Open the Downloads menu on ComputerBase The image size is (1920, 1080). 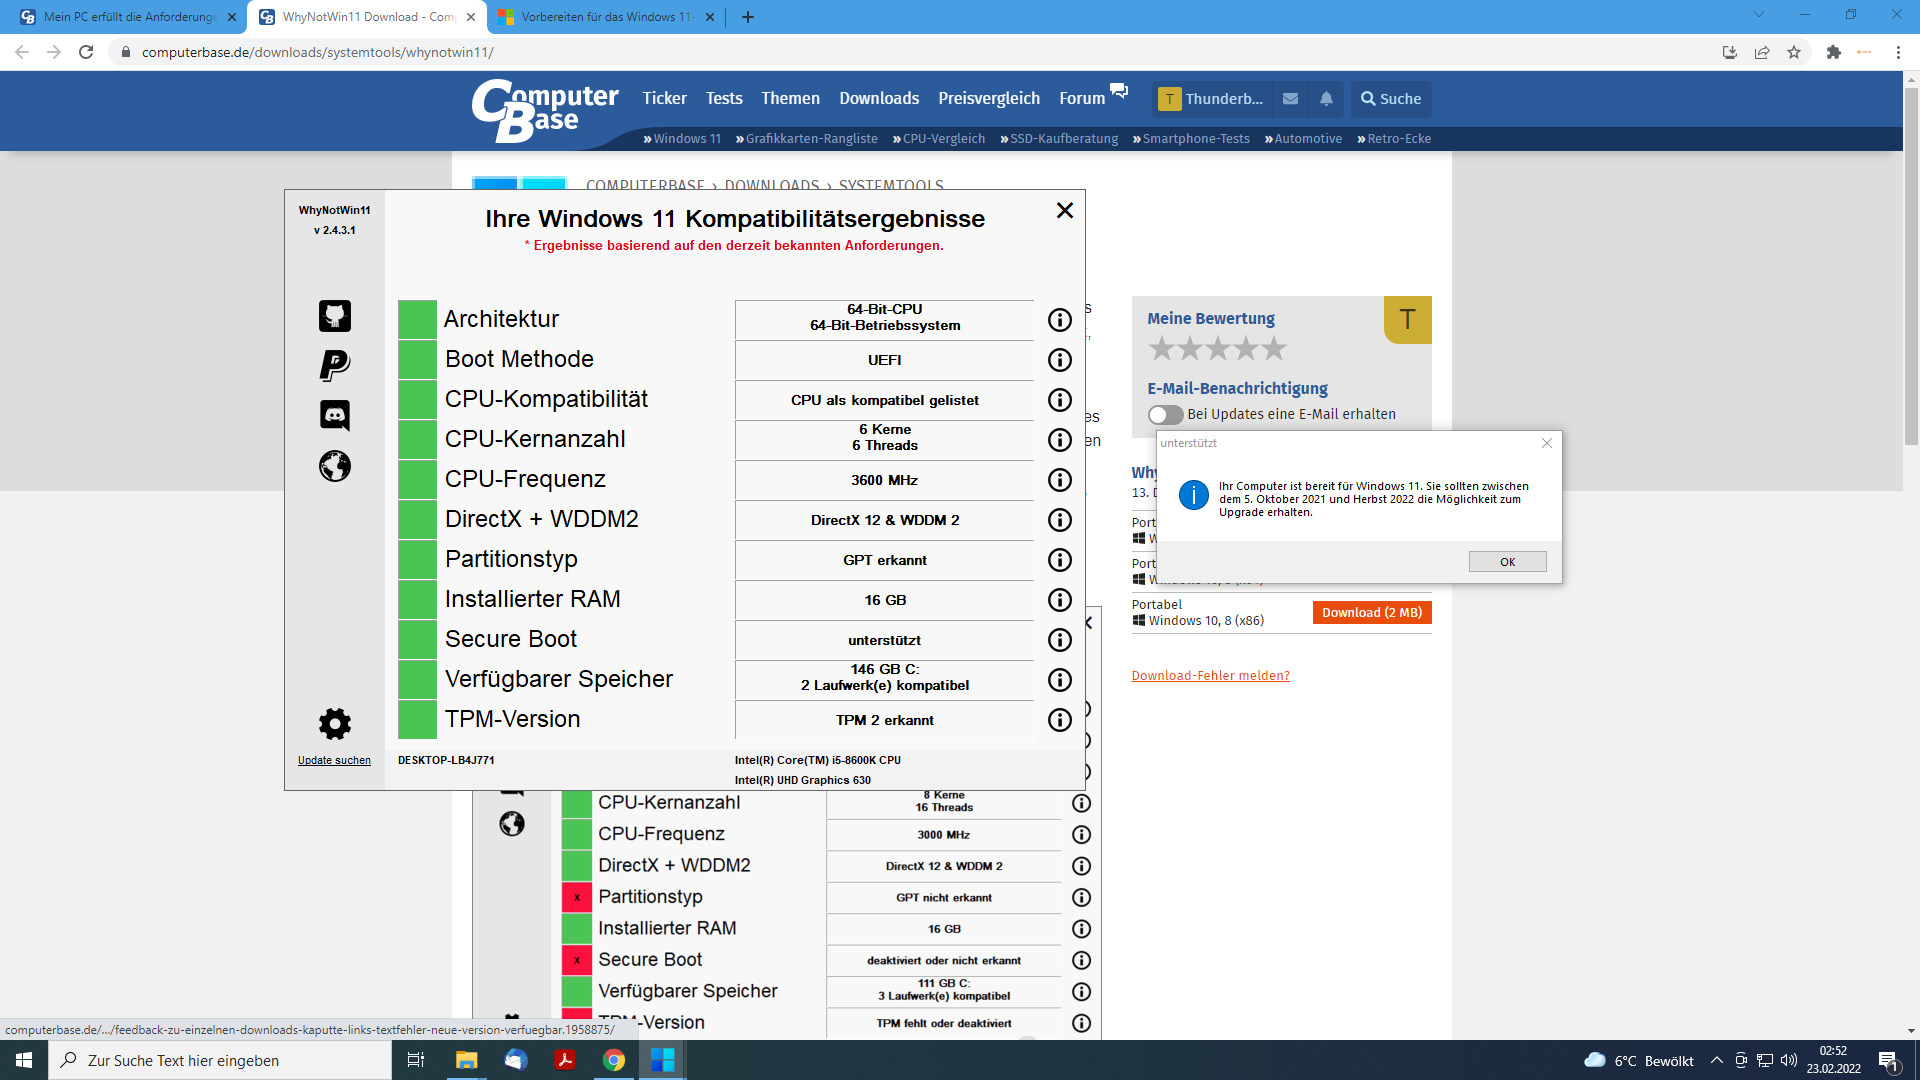click(x=878, y=98)
